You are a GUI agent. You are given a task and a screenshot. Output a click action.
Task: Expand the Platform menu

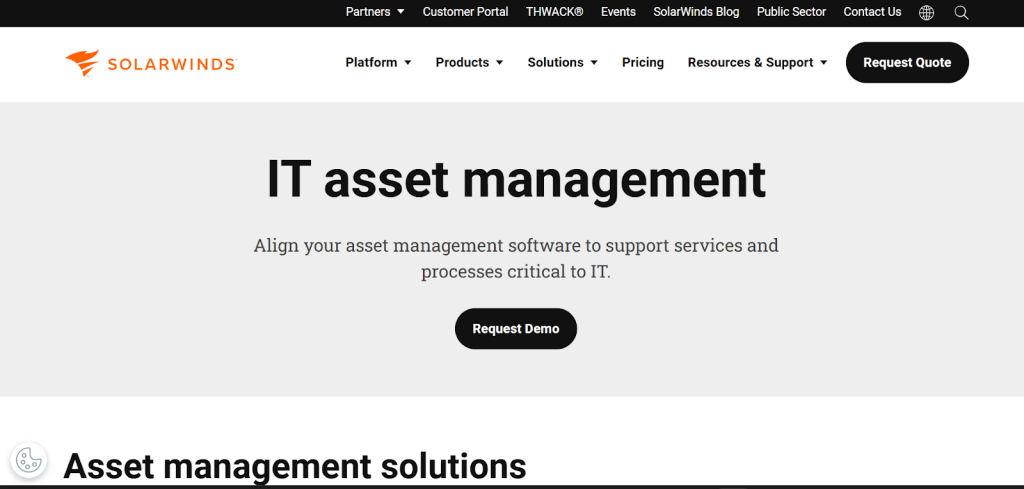[378, 62]
